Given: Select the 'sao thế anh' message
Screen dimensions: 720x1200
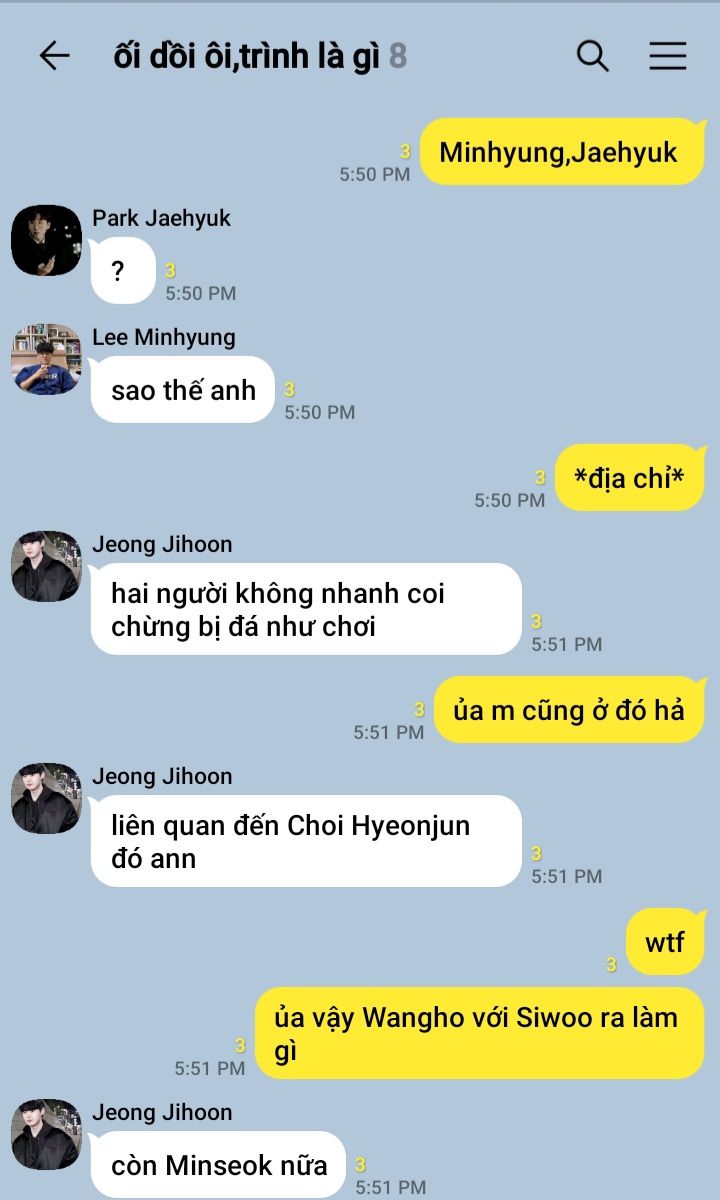Looking at the screenshot, I should 183,389.
